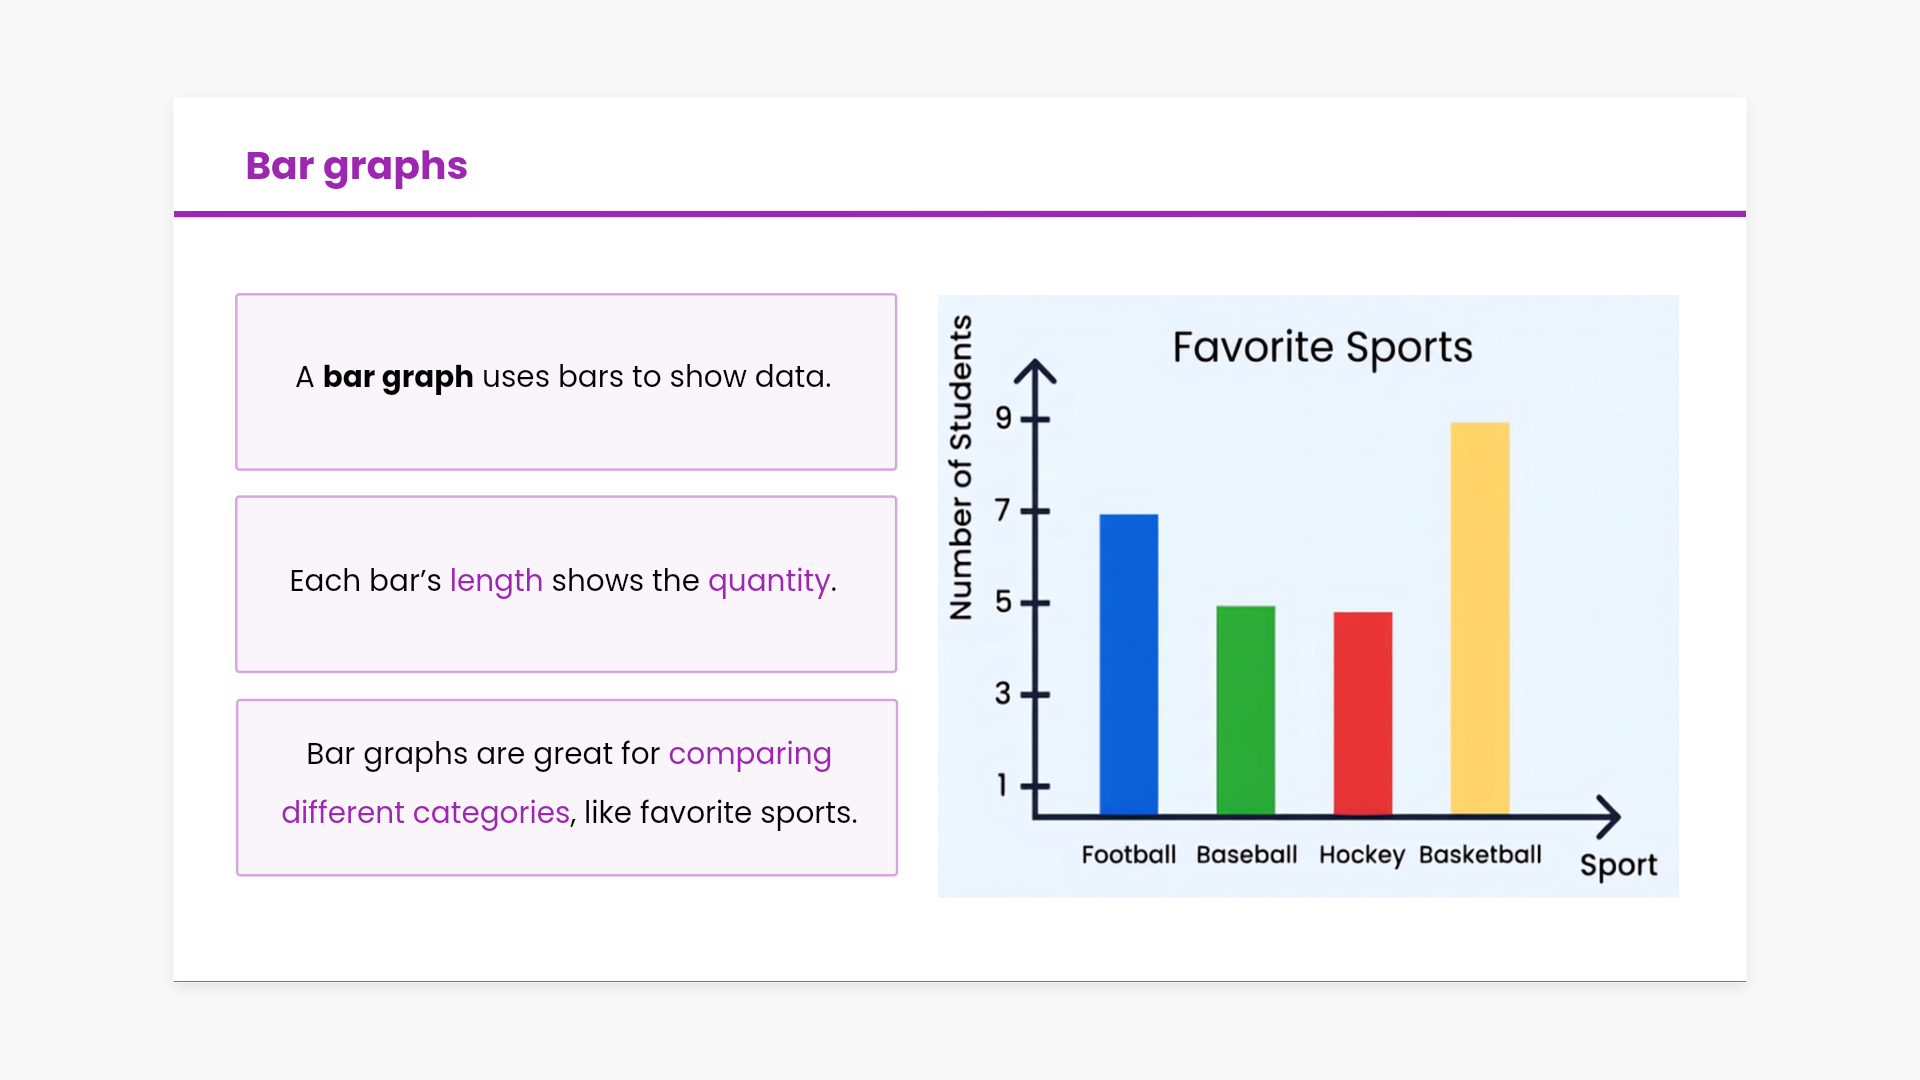Viewport: 1920px width, 1080px height.
Task: Click the purple word "comparing"
Action: (749, 754)
